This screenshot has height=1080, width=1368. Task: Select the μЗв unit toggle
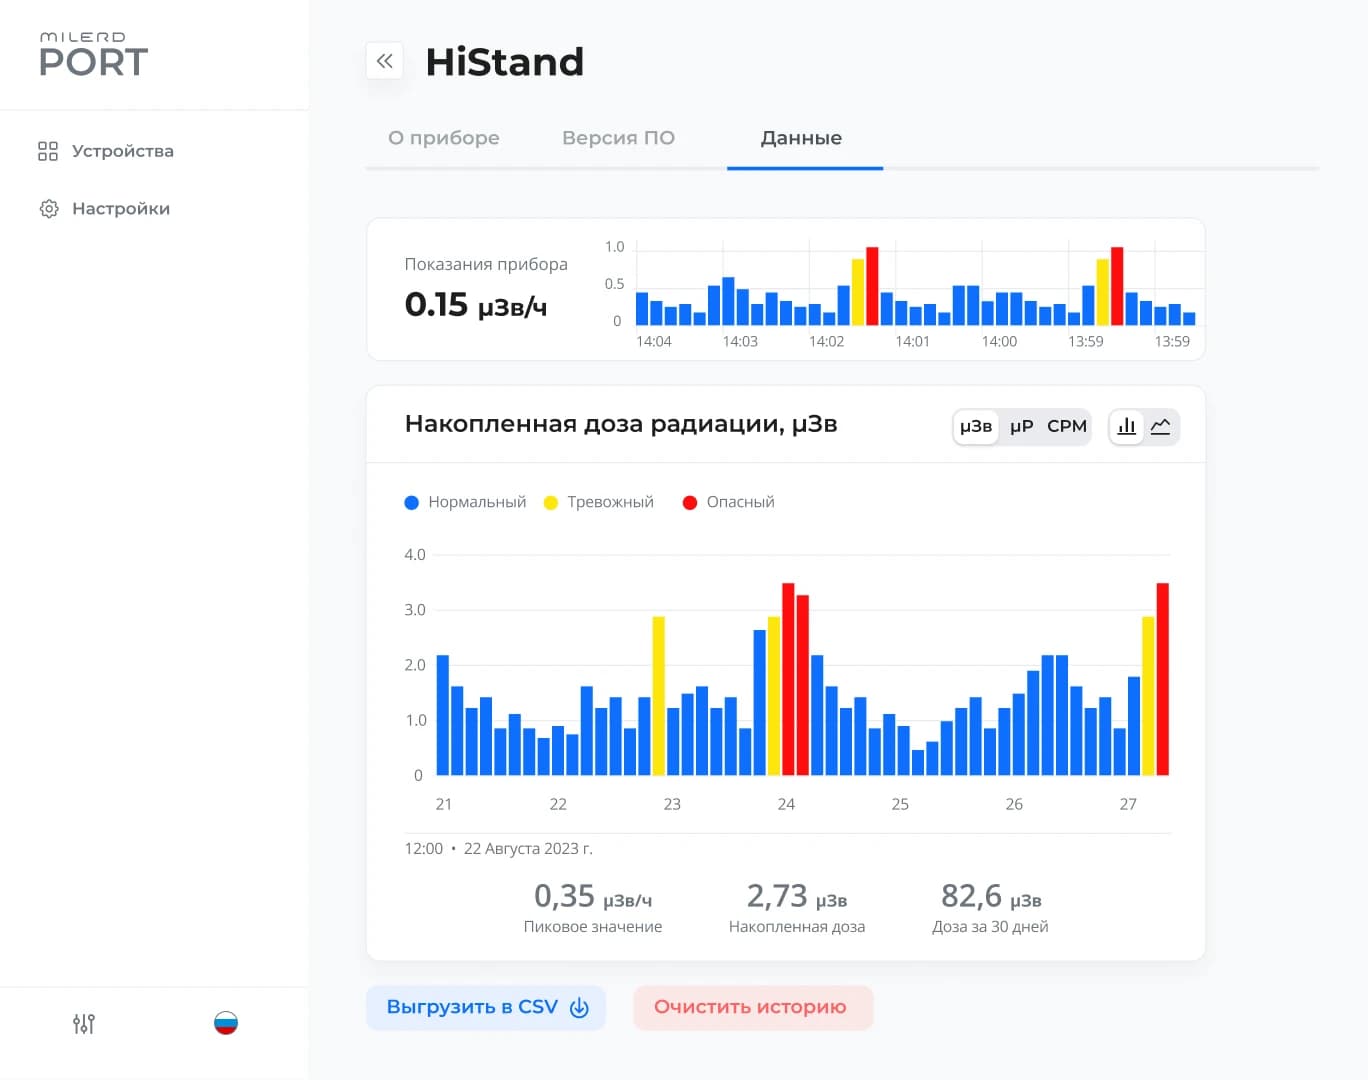coord(976,427)
